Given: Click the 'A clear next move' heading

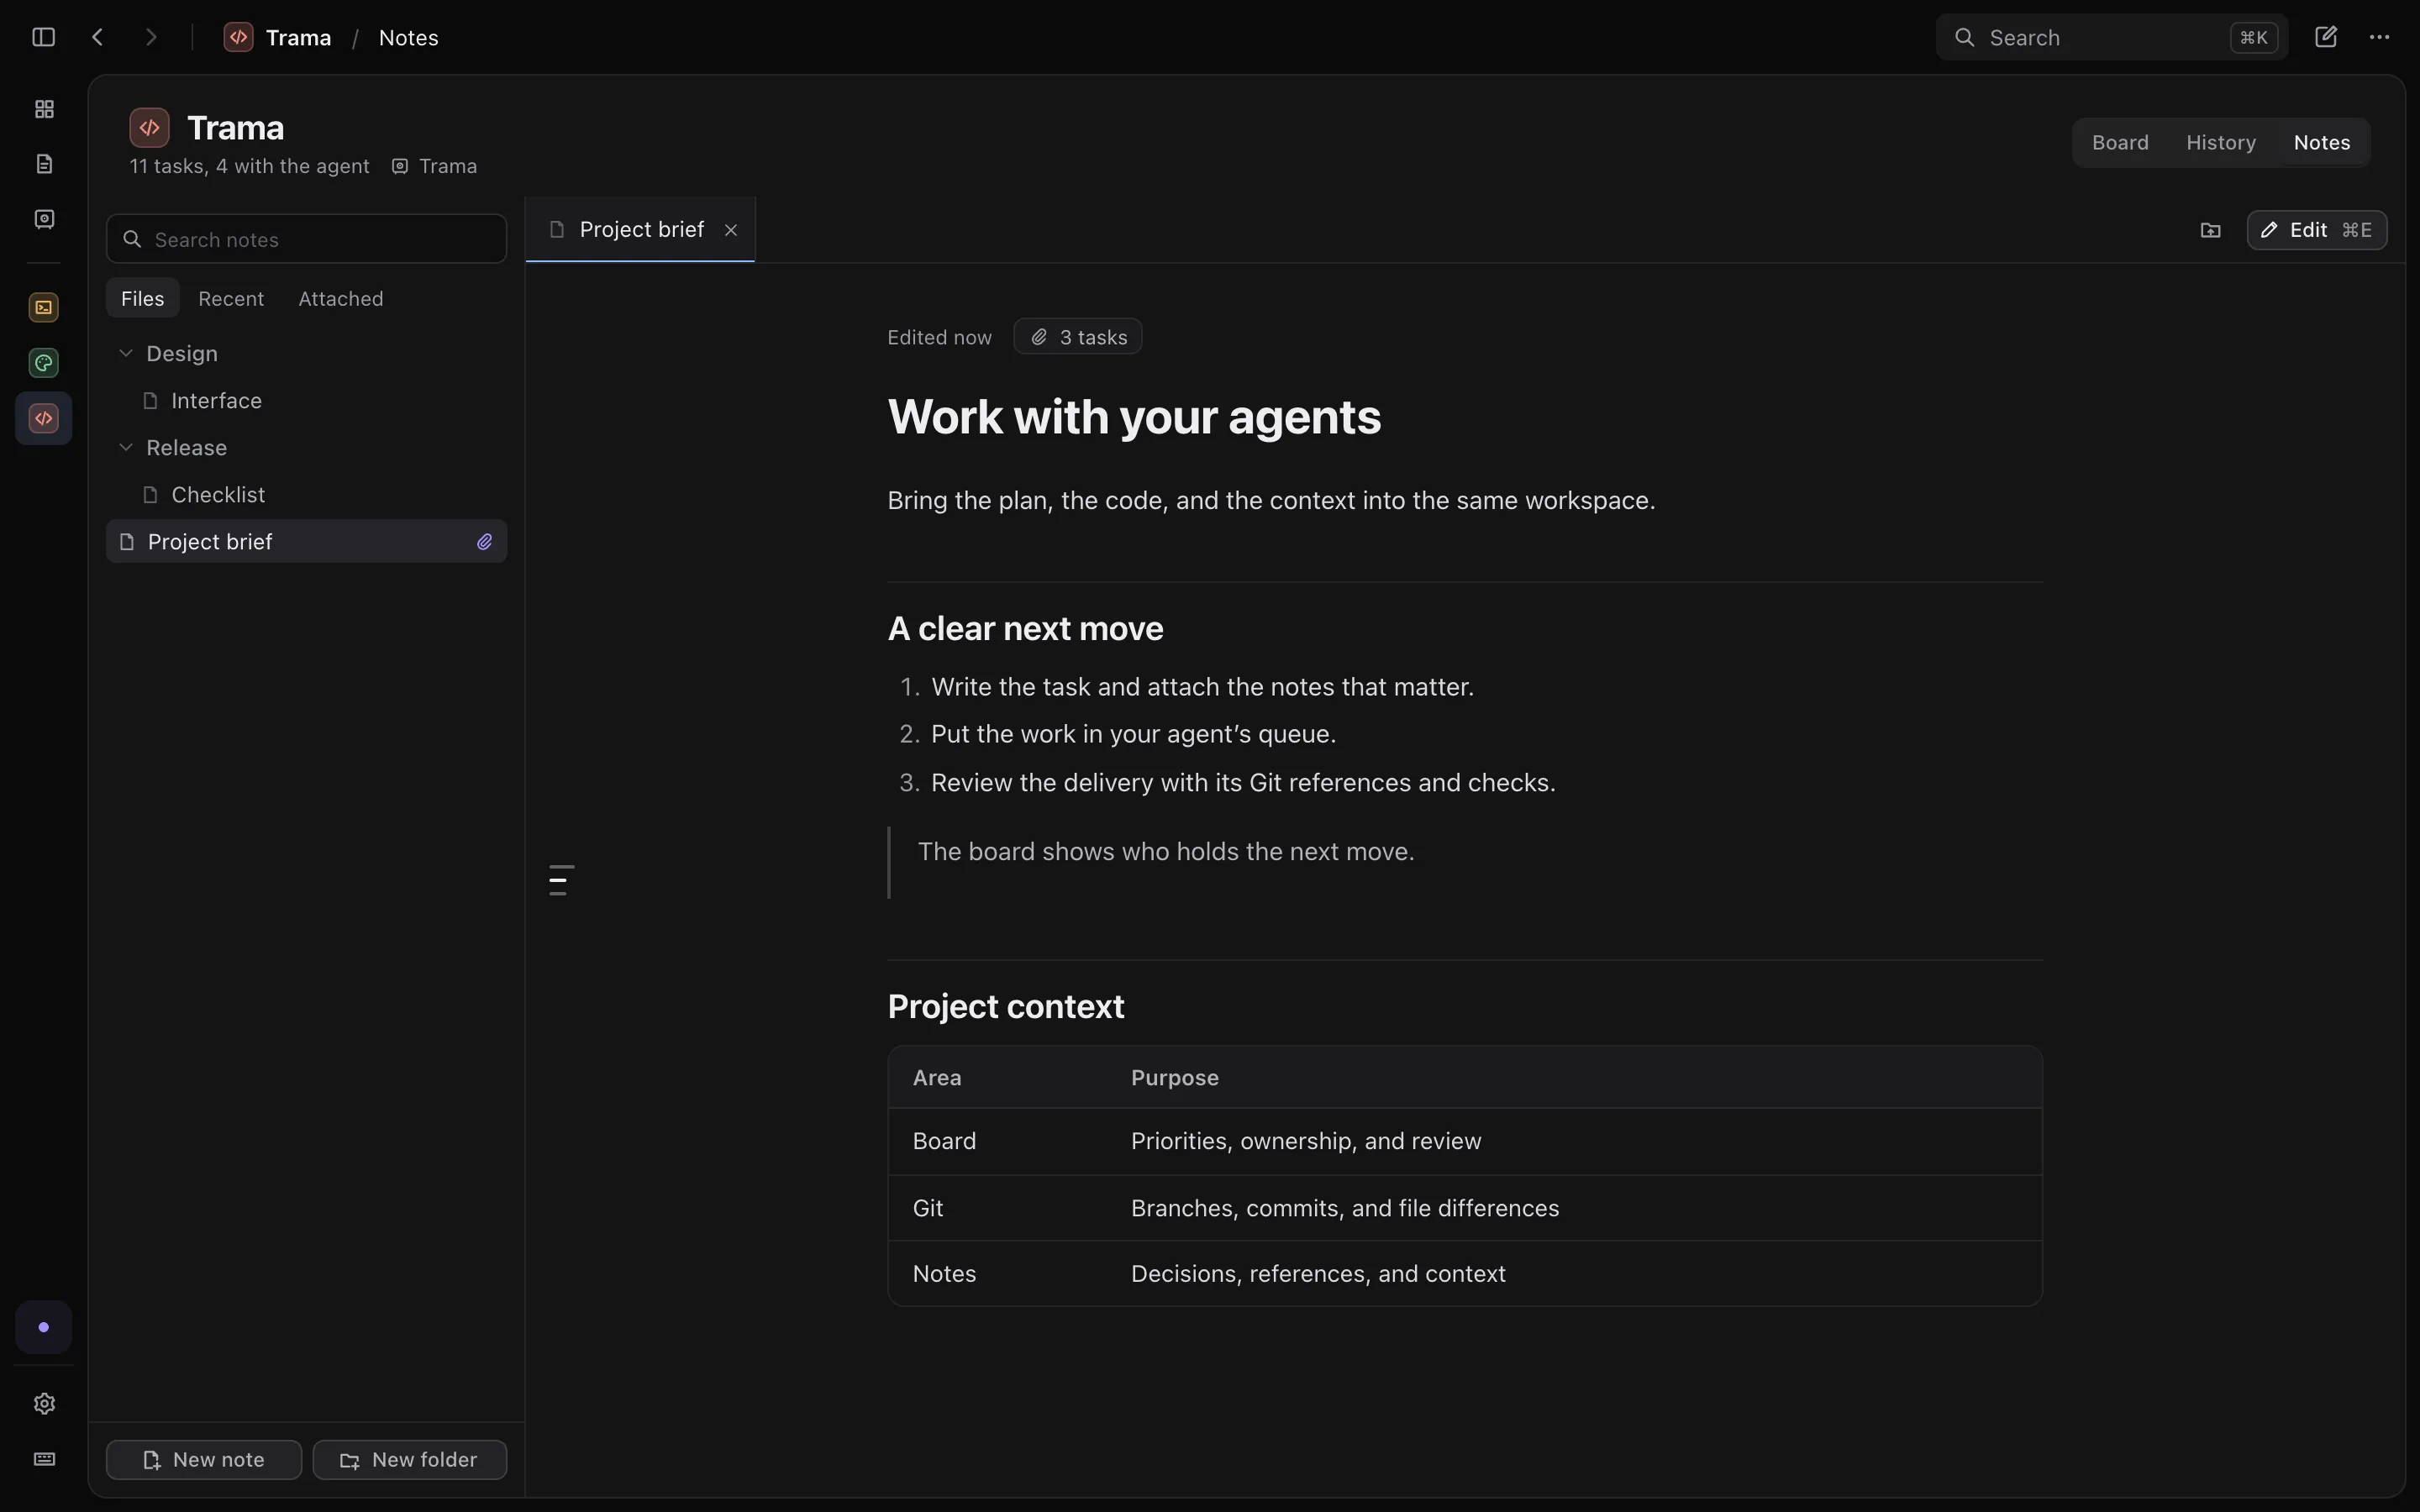Looking at the screenshot, I should [1025, 628].
